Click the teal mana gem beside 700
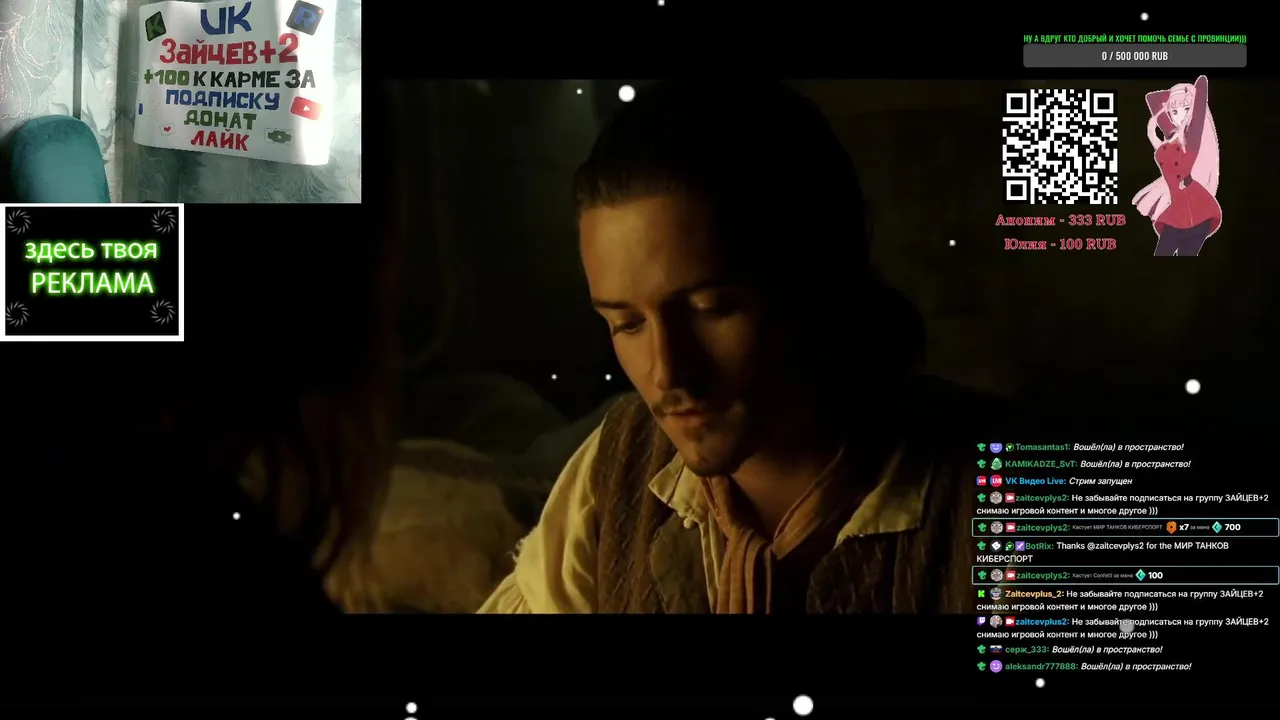1280x720 pixels. pos(1217,527)
